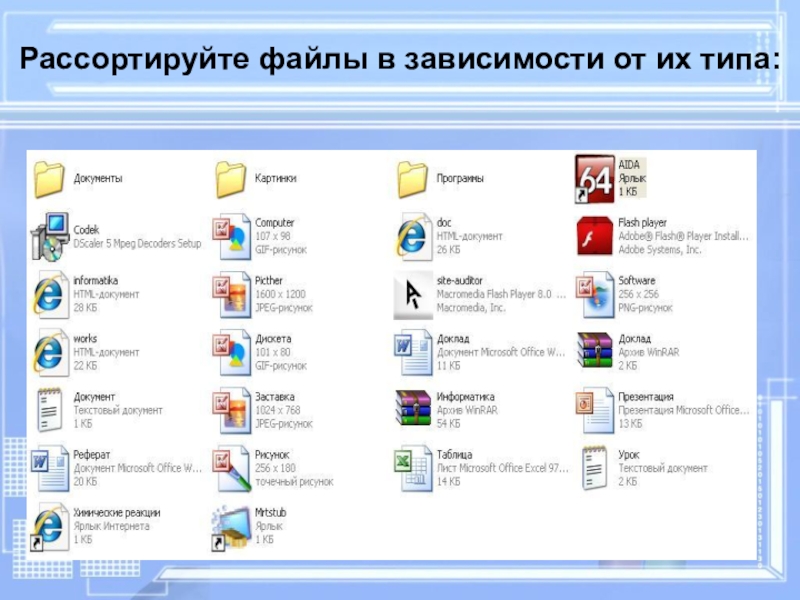Image resolution: width=800 pixels, height=600 pixels.
Task: Select the Codek setup installer icon
Action: coord(50,237)
